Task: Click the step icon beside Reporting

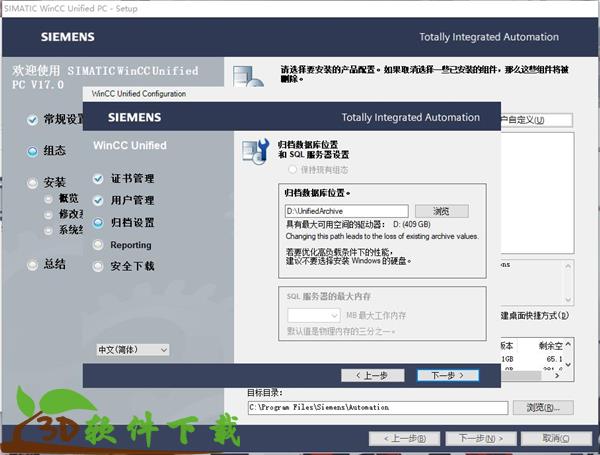Action: (98, 245)
